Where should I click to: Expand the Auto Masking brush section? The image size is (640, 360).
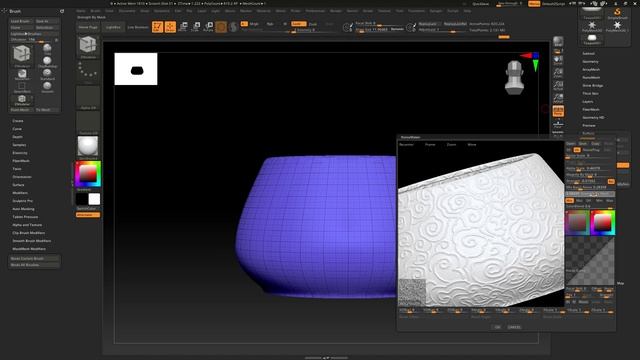(x=23, y=209)
